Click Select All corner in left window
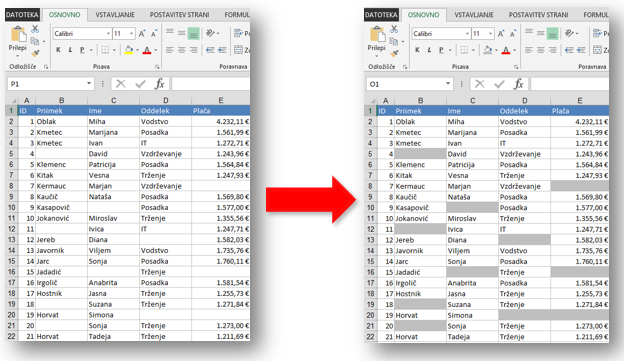This screenshot has height=361, width=624. coord(12,101)
